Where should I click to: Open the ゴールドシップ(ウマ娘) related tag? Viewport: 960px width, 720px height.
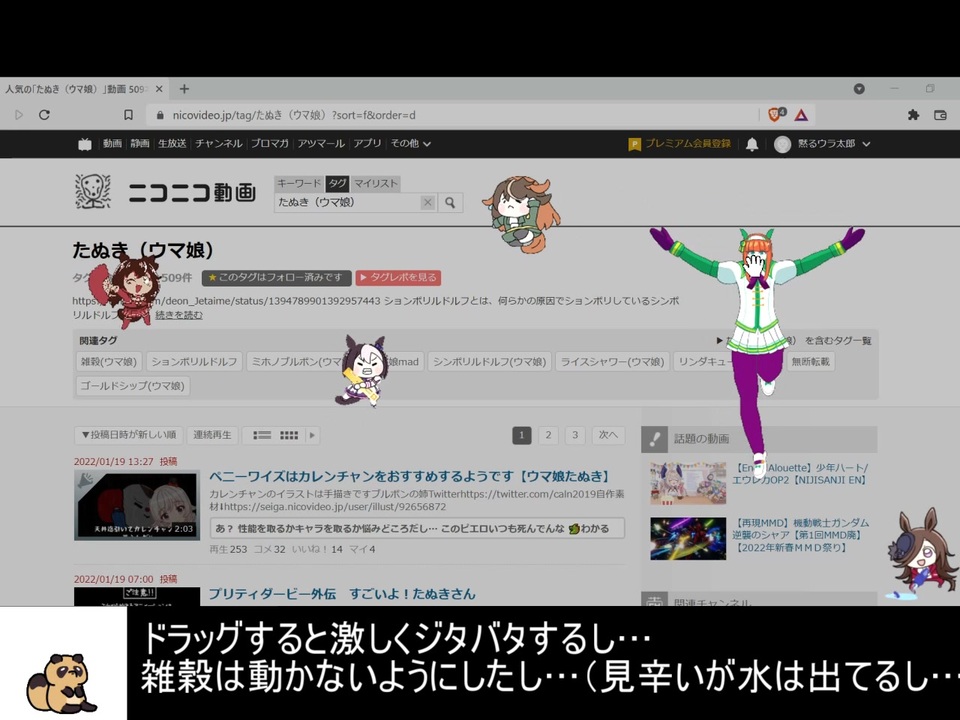(132, 386)
